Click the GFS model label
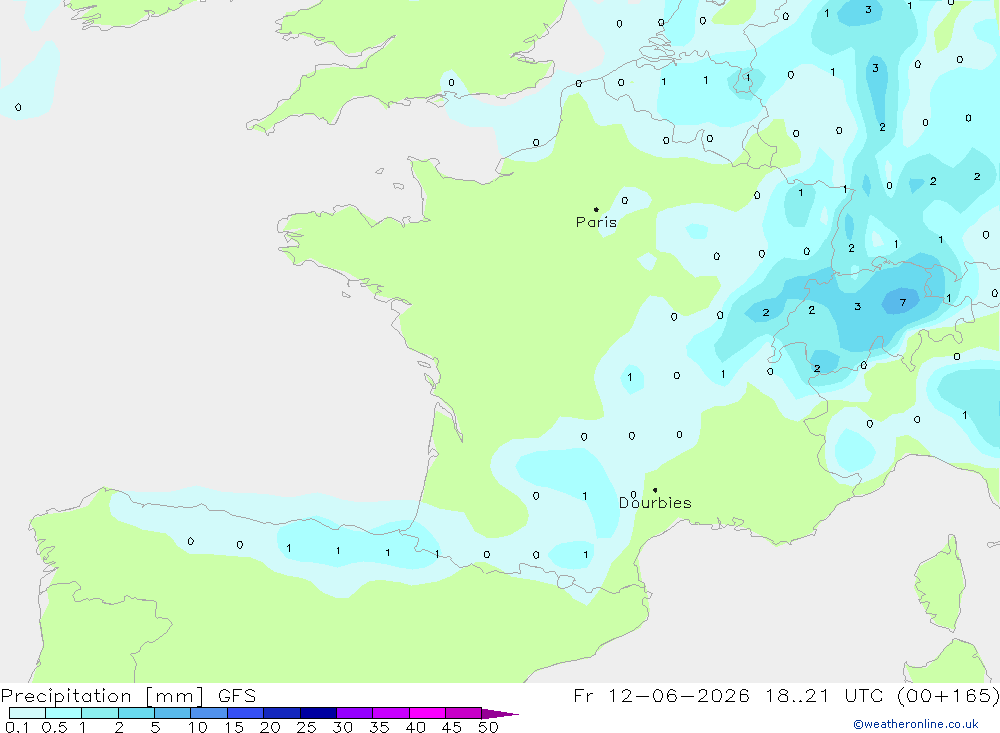This screenshot has width=1000, height=733. 237,695
